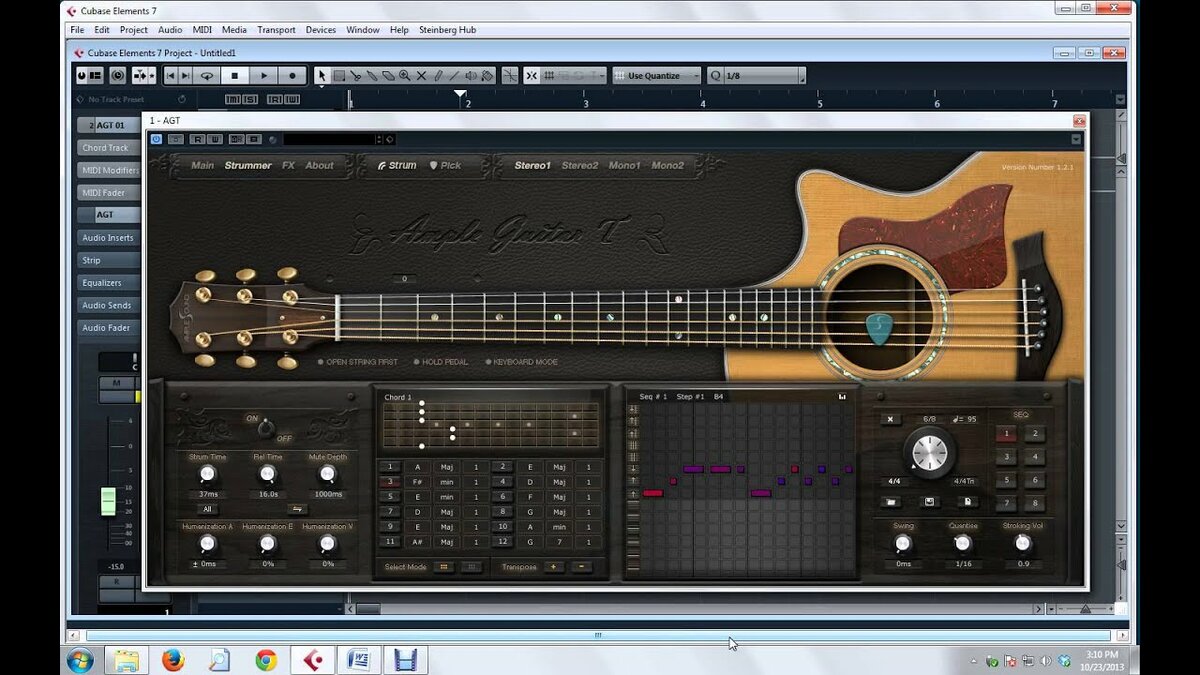Open Firefox from the Windows taskbar
1200x675 pixels.
(x=173, y=660)
